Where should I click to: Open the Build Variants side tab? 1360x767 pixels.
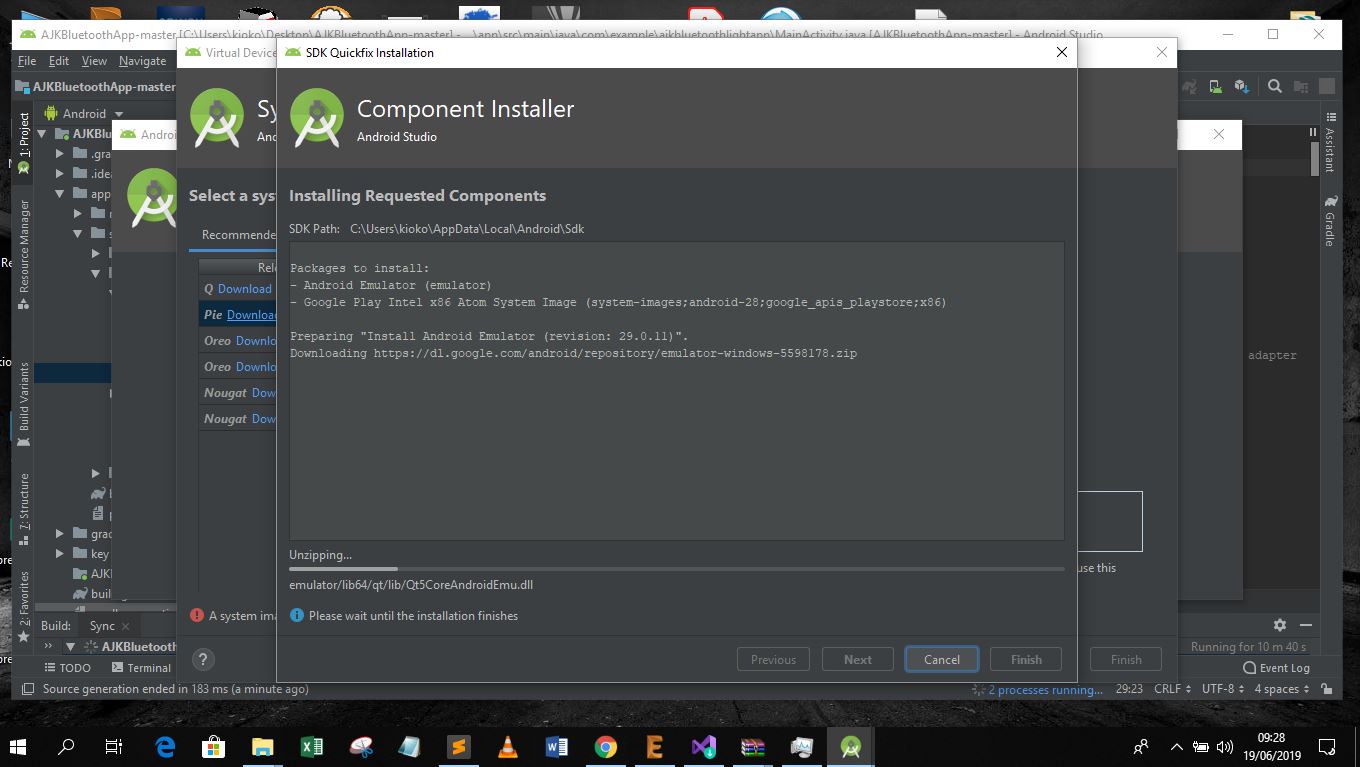pos(24,405)
